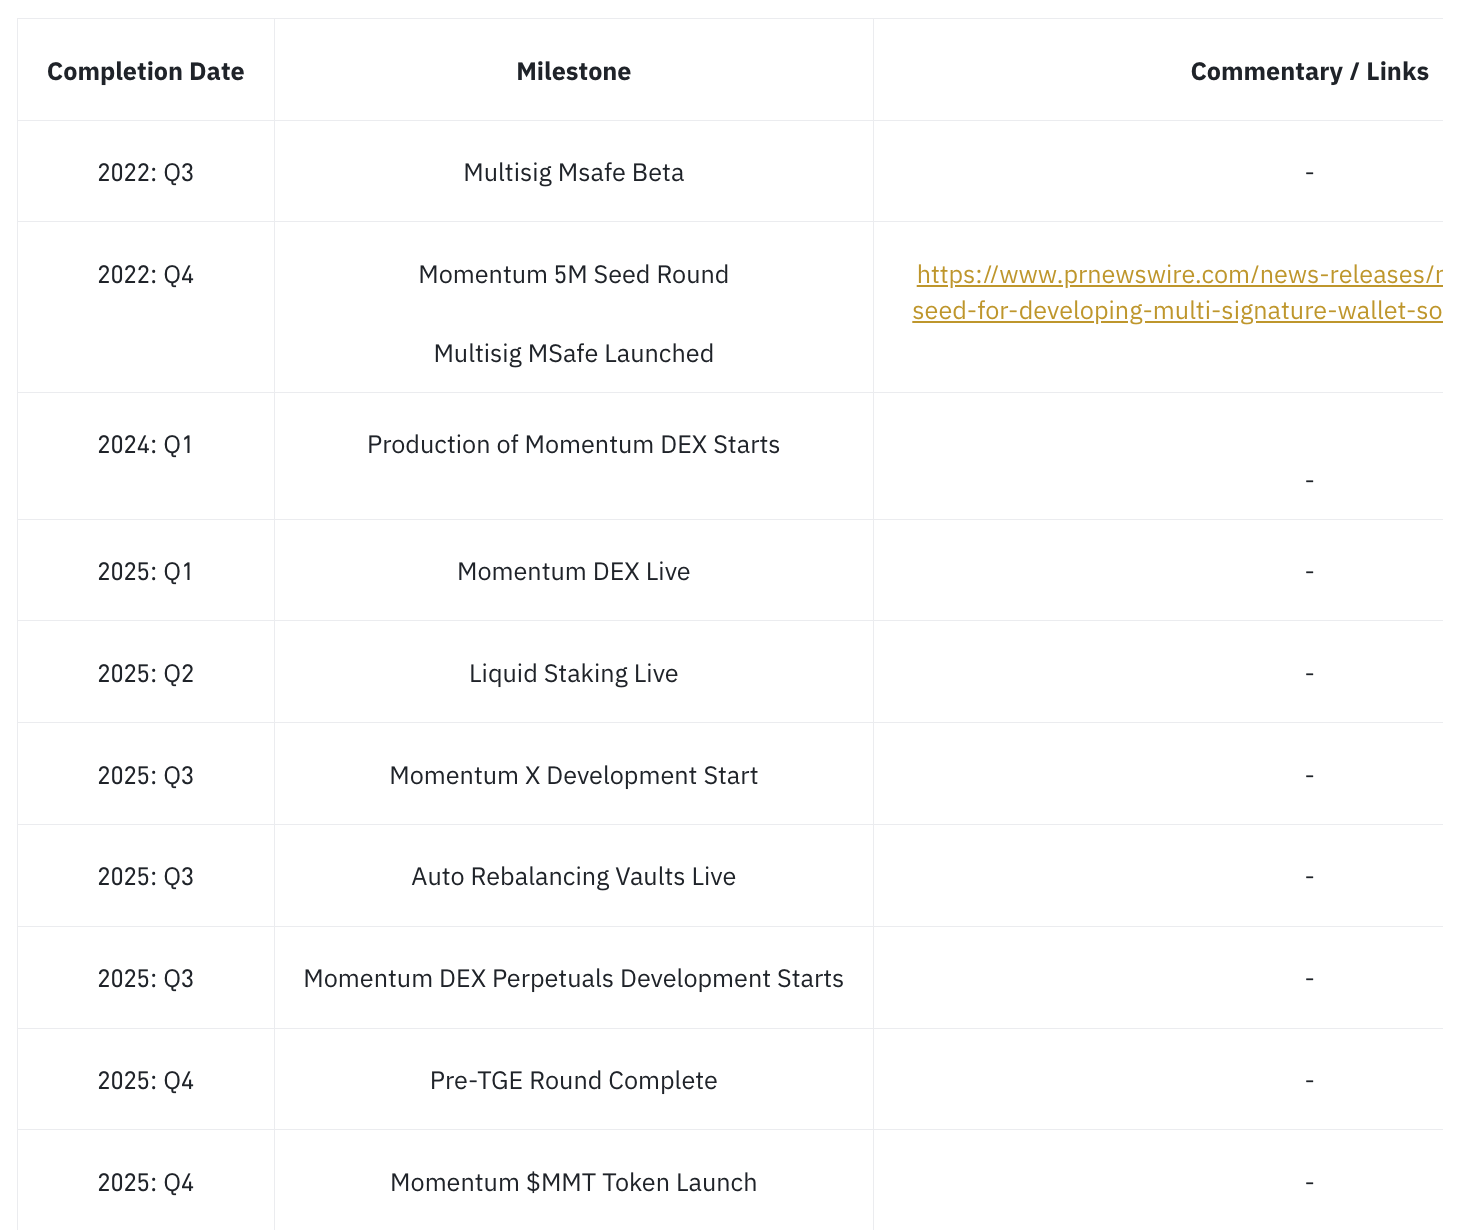This screenshot has width=1482, height=1230.
Task: Click the Momentum DEX Live milestone
Action: 573,572
